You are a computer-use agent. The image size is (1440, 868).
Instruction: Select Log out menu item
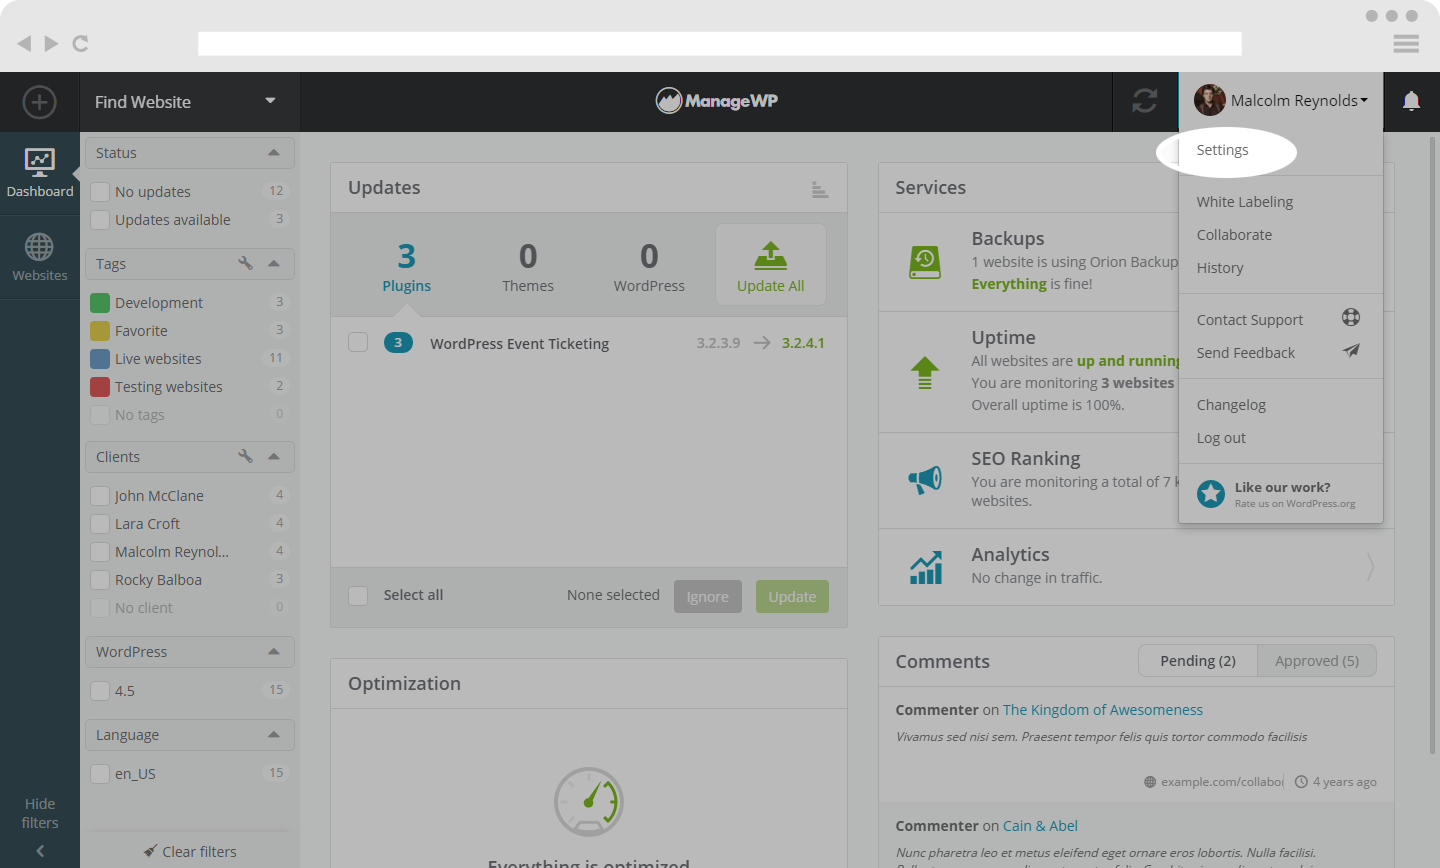pos(1221,438)
